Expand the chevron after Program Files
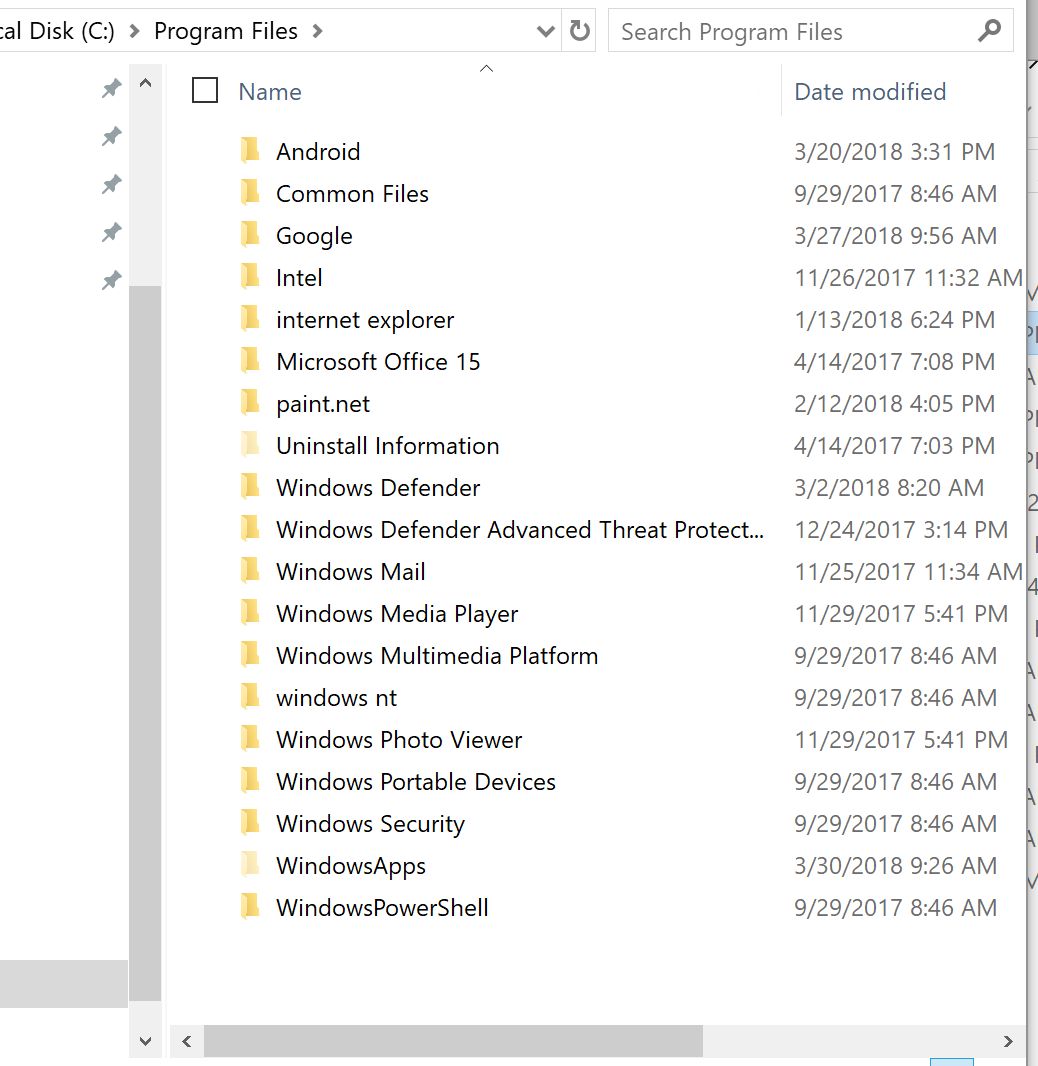Image resolution: width=1038 pixels, height=1066 pixels. coord(317,31)
